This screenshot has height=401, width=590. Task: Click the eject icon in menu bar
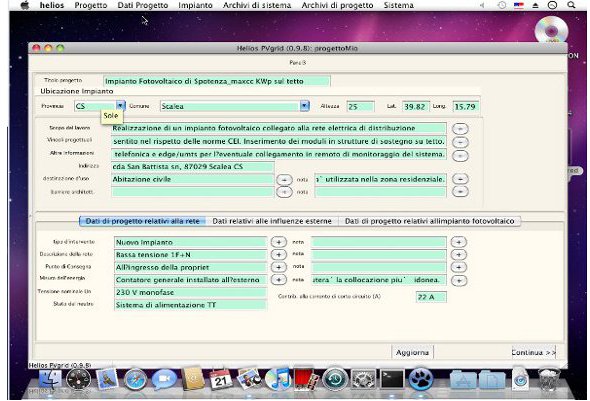point(535,5)
